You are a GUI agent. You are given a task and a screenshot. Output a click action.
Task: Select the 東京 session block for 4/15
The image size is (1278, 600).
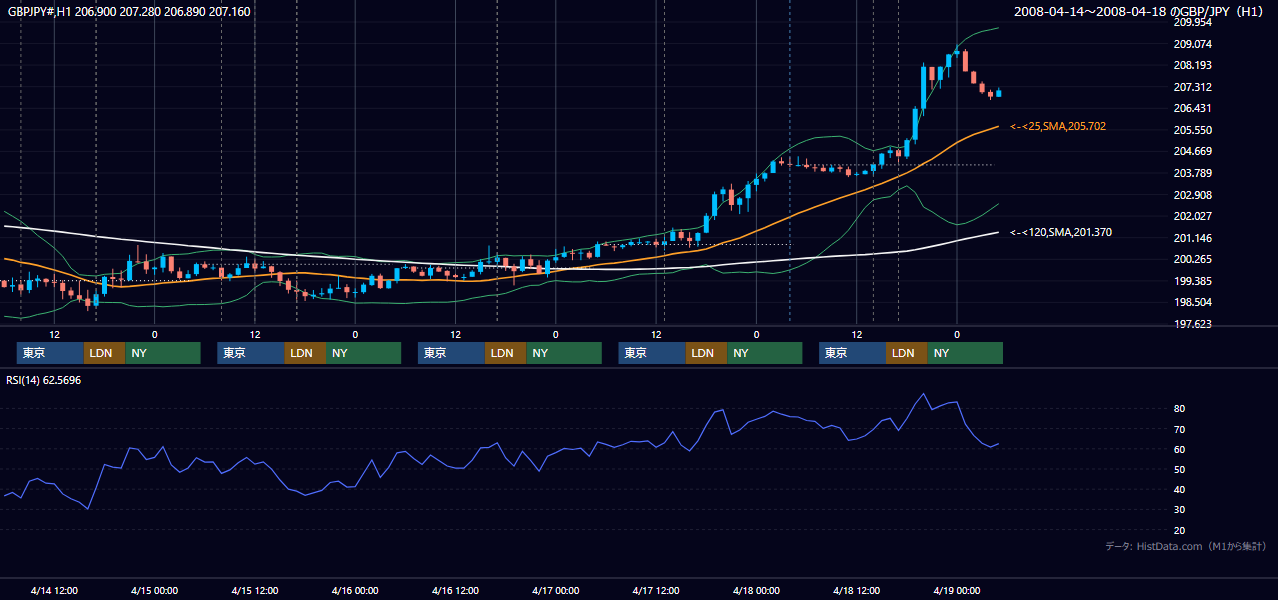coord(251,353)
